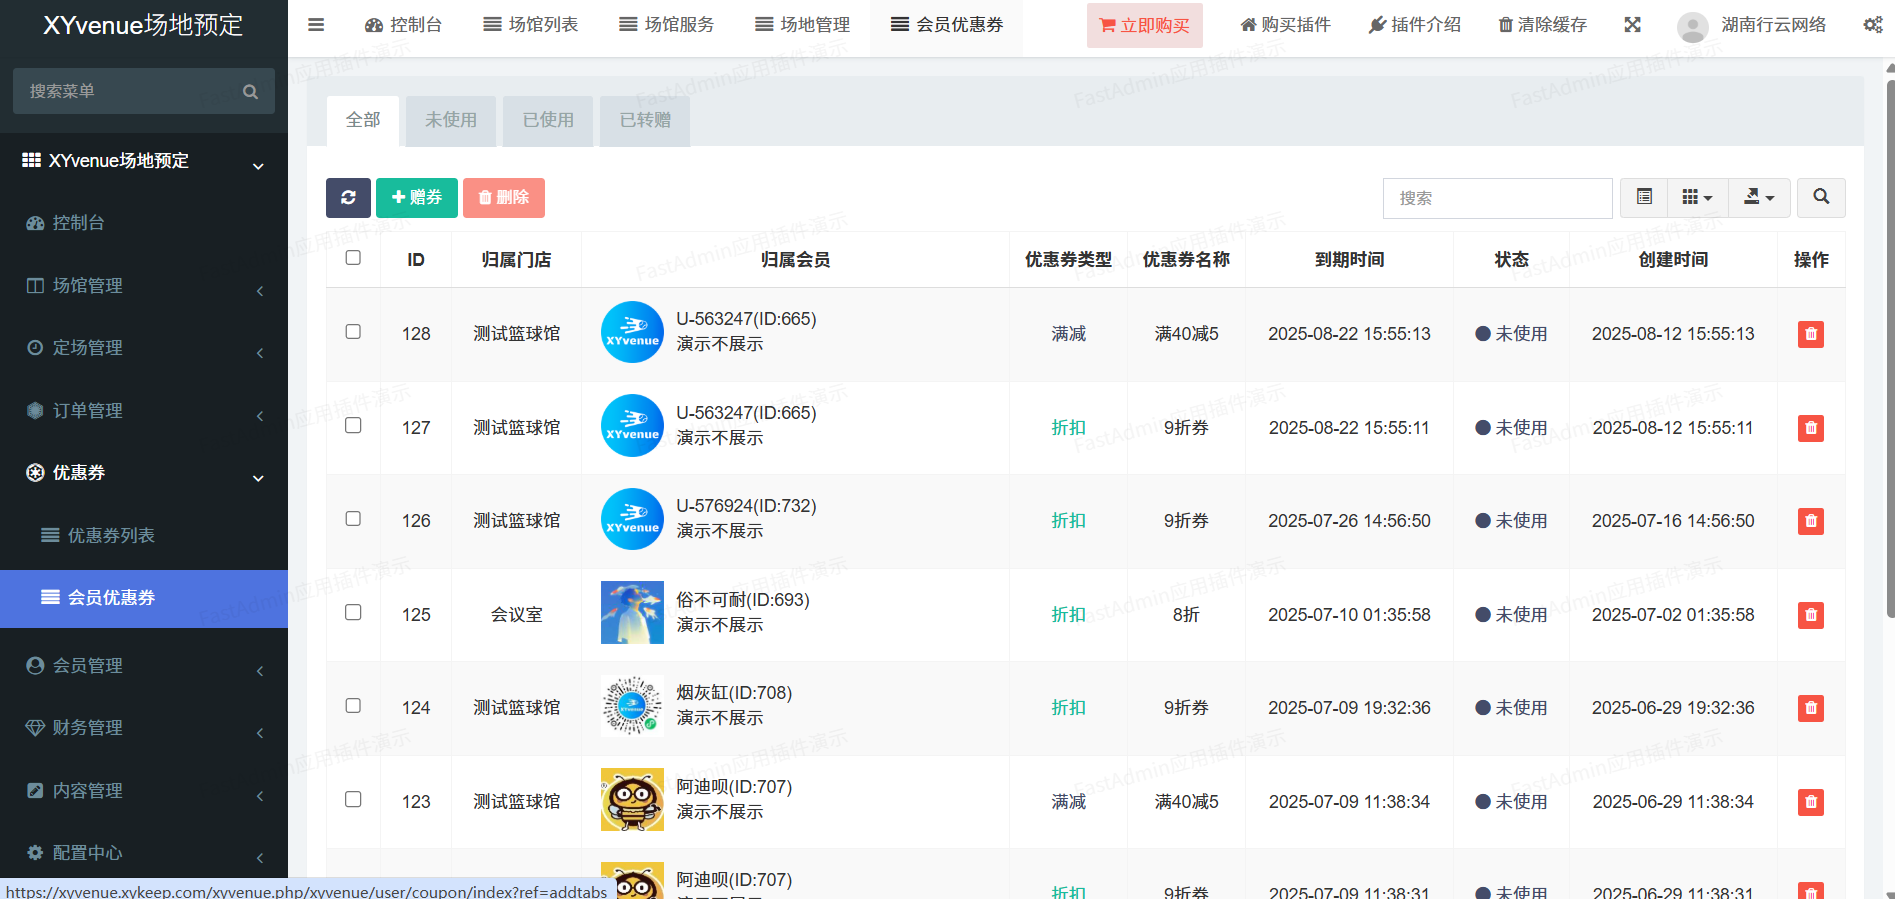This screenshot has width=1895, height=899.
Task: Open the columns visibility dropdown
Action: point(1697,198)
